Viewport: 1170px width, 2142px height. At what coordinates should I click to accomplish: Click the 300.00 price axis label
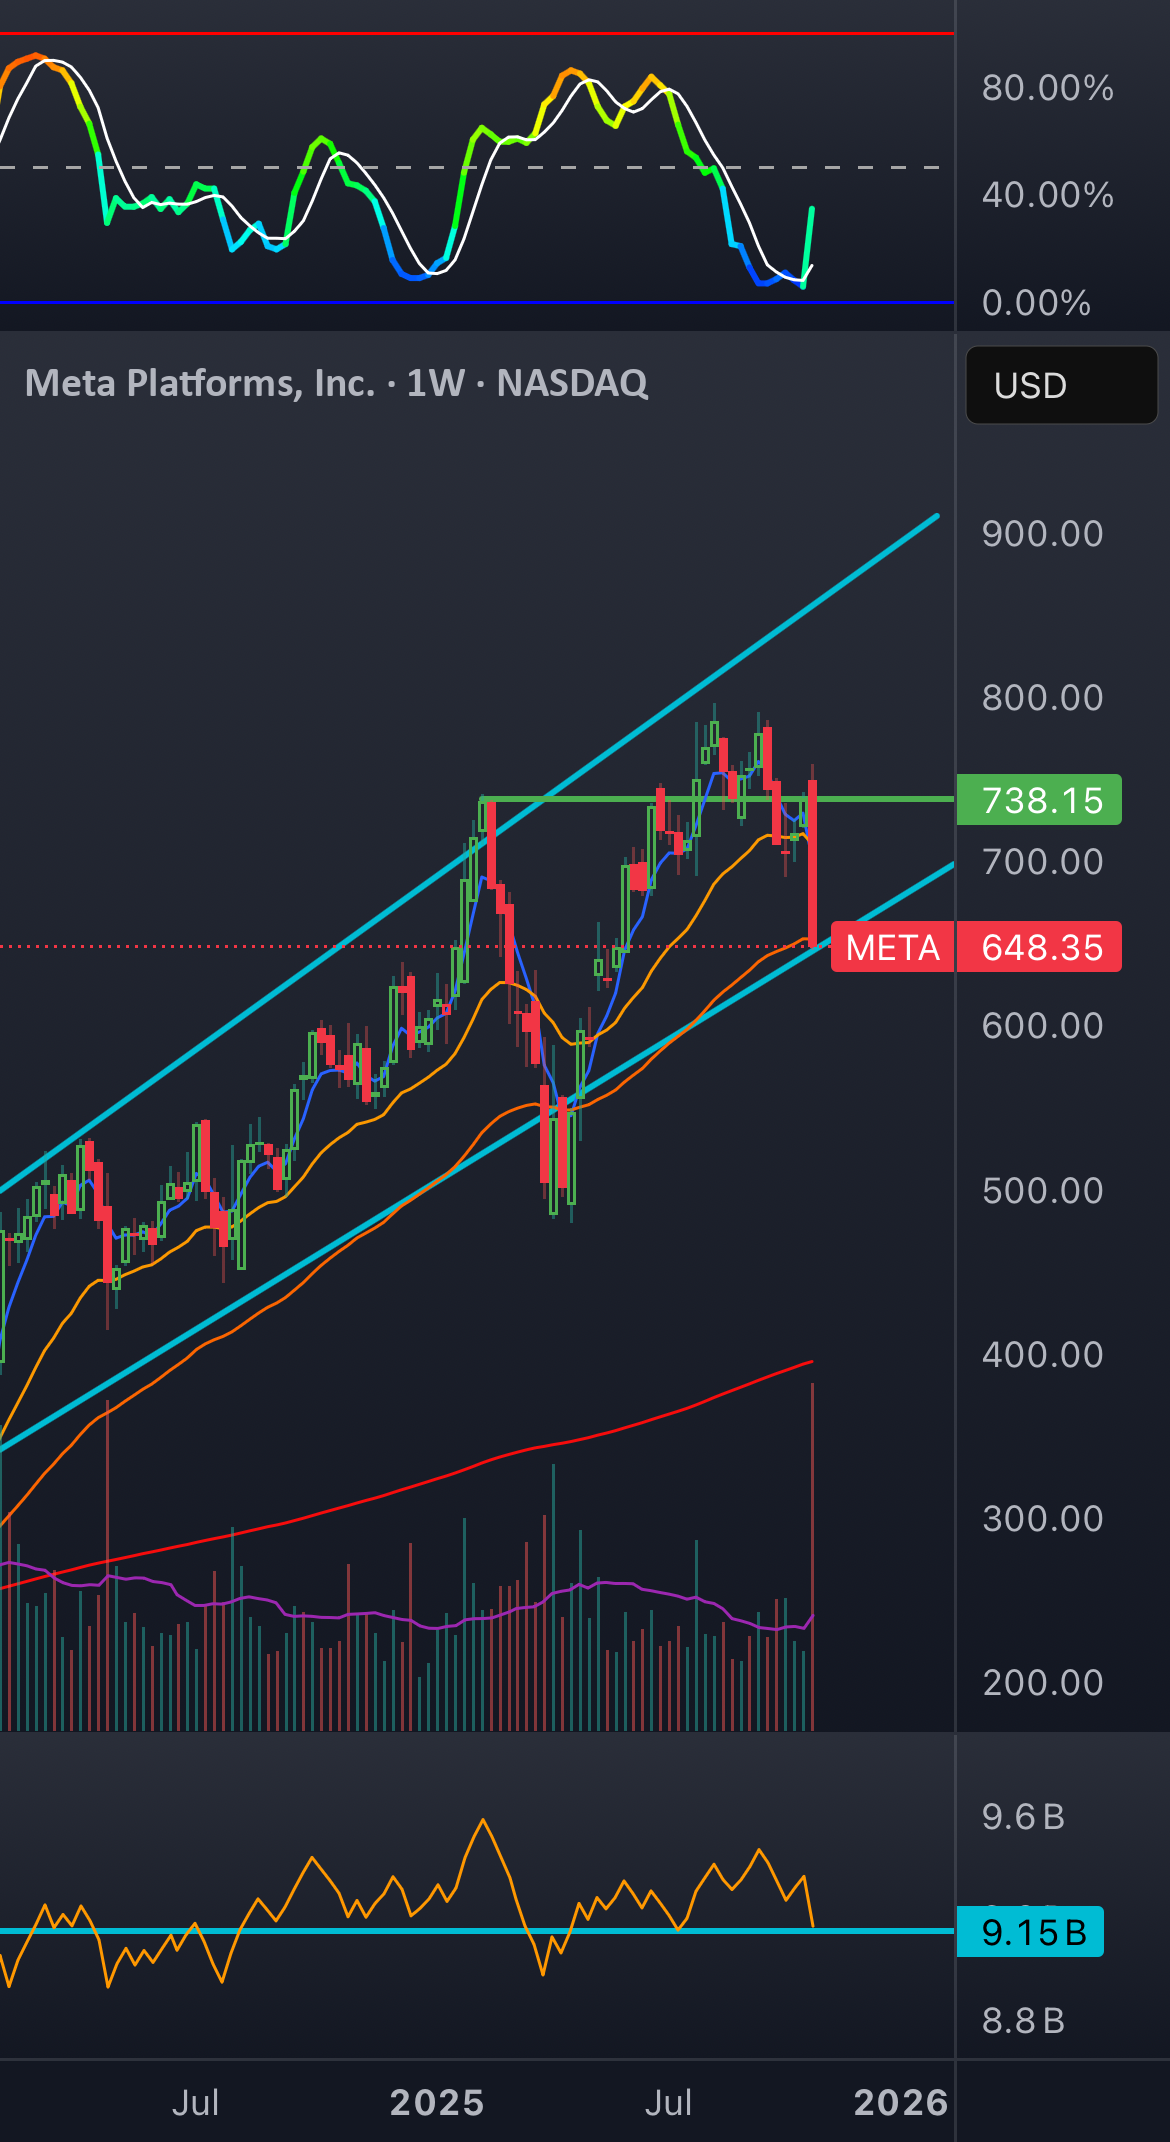(x=1042, y=1519)
